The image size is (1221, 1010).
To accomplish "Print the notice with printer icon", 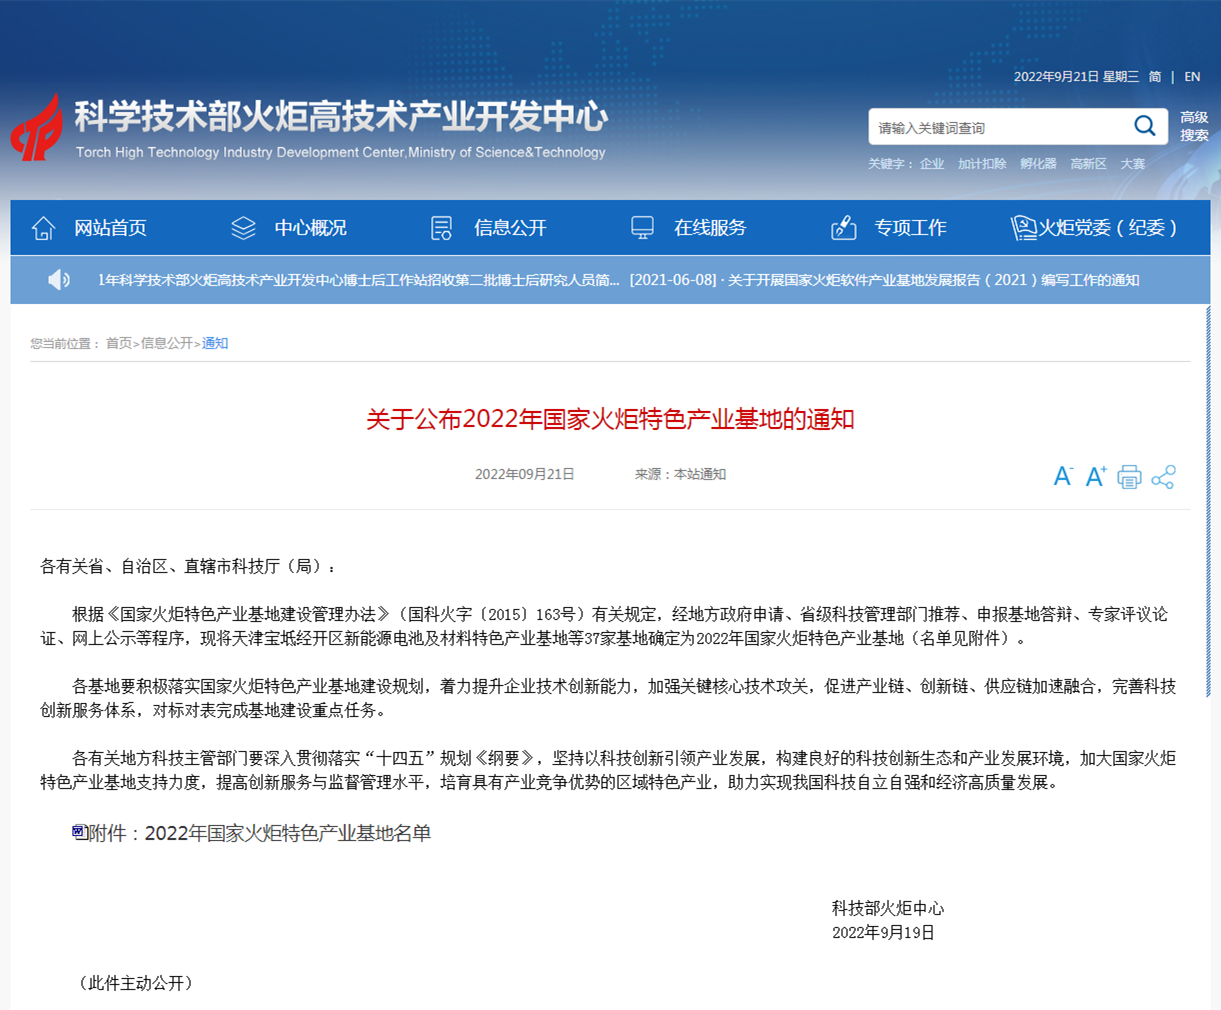I will tap(1129, 477).
